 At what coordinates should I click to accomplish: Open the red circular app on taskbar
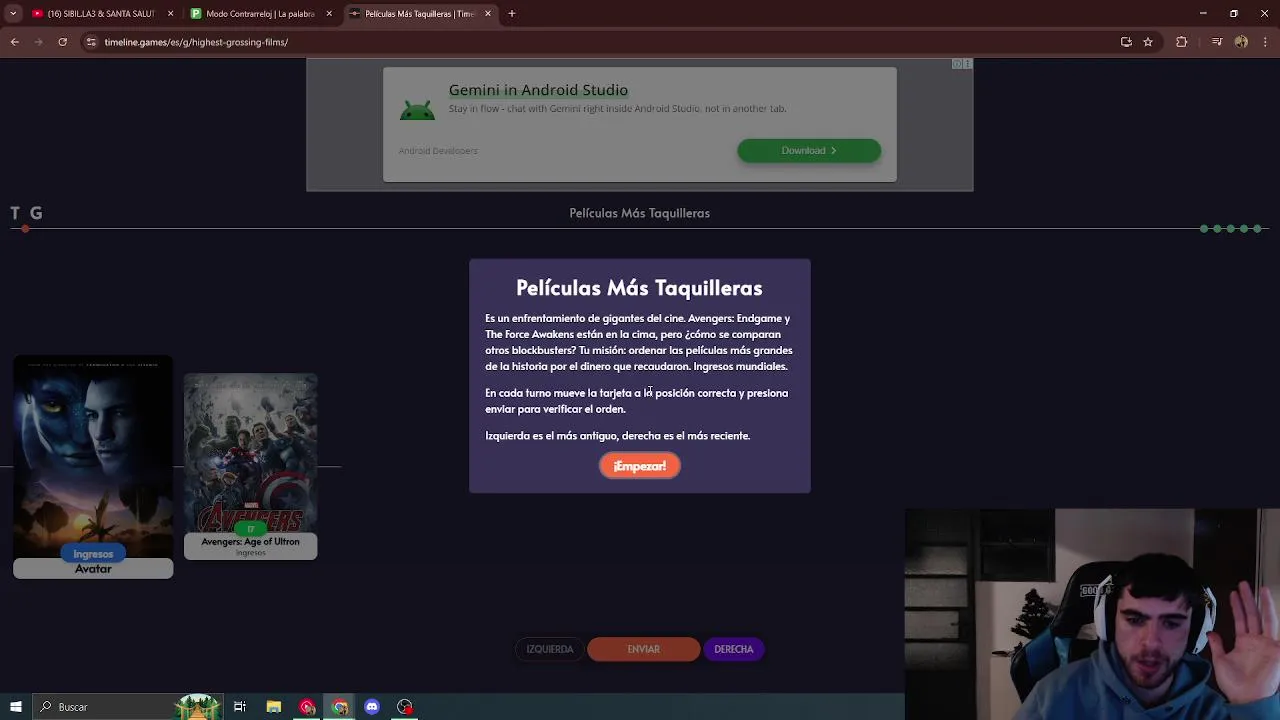pos(307,707)
